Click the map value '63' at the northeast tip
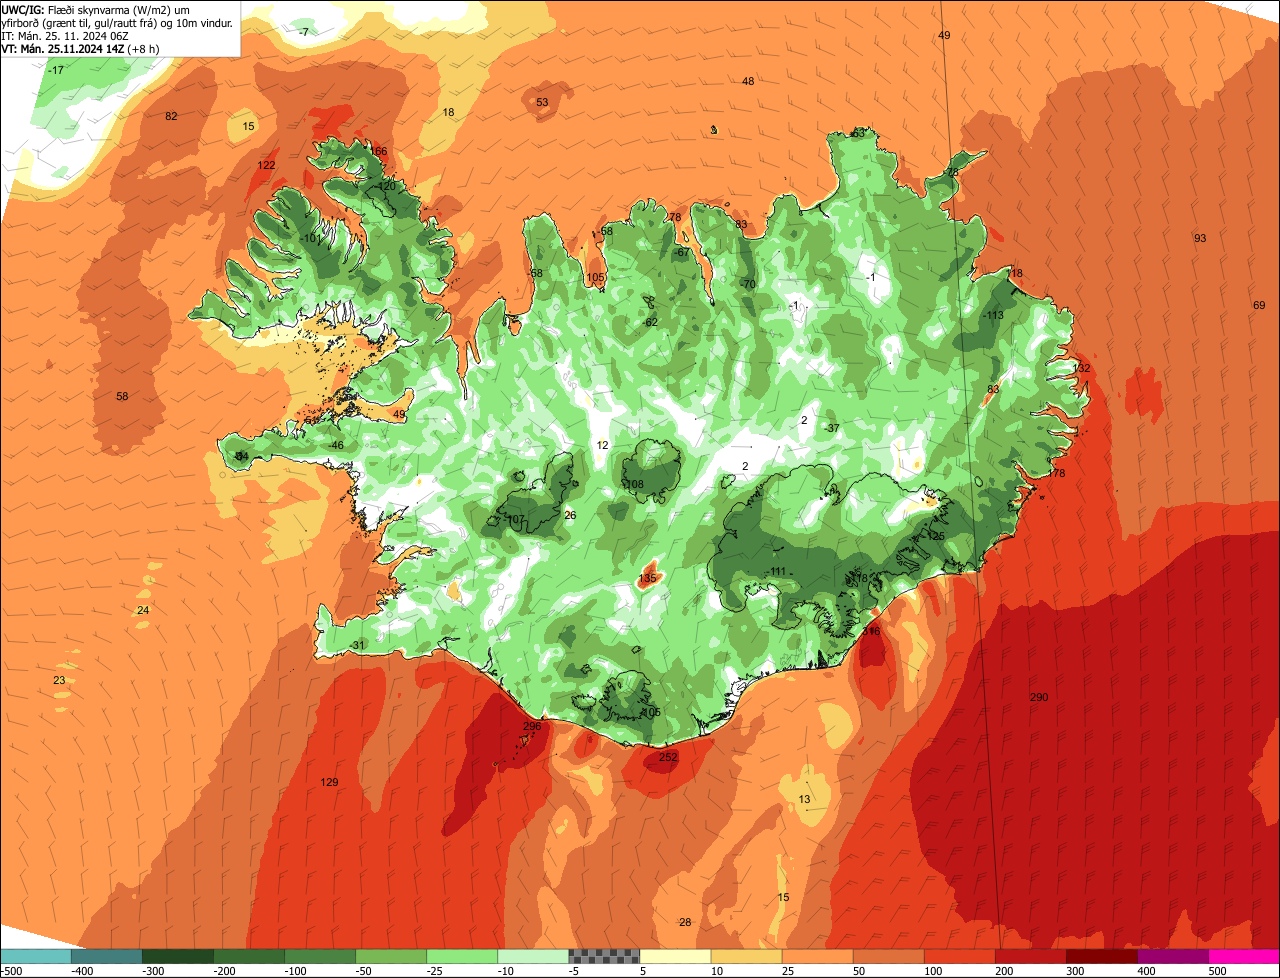 (859, 133)
